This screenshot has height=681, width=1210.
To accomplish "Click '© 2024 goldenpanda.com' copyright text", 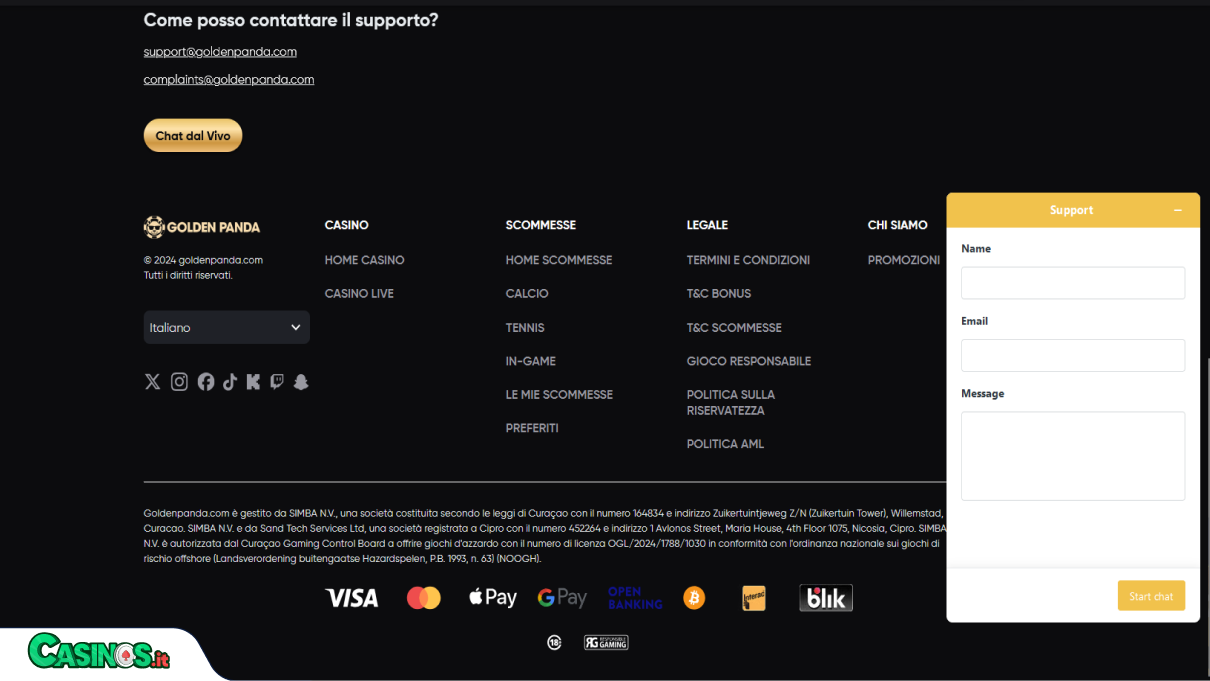I will pos(203,260).
